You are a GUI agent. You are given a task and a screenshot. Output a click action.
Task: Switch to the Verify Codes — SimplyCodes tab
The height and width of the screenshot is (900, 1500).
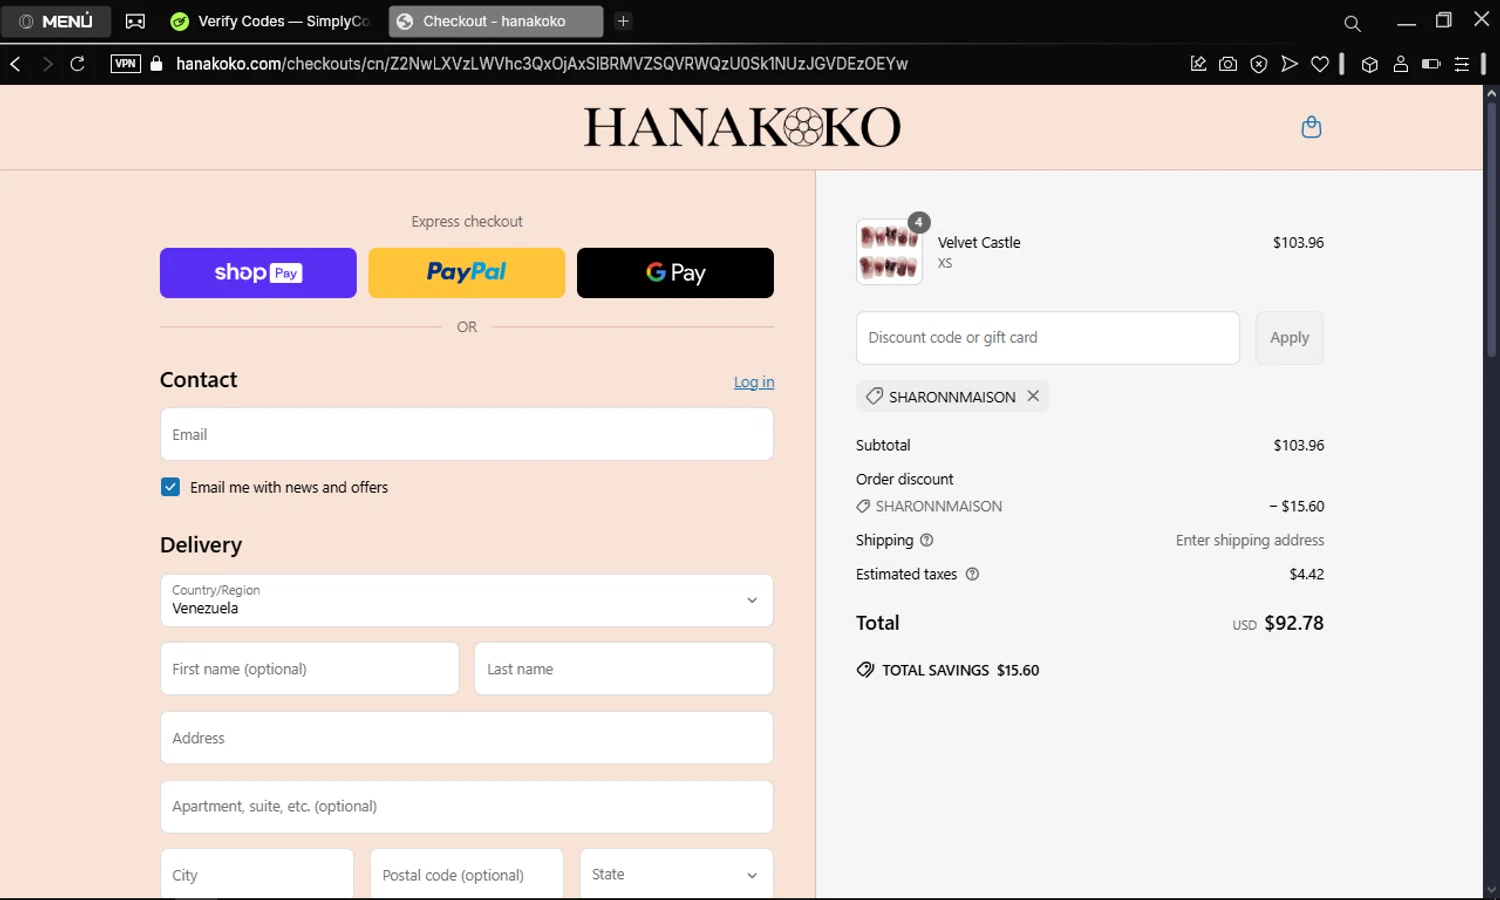point(270,21)
